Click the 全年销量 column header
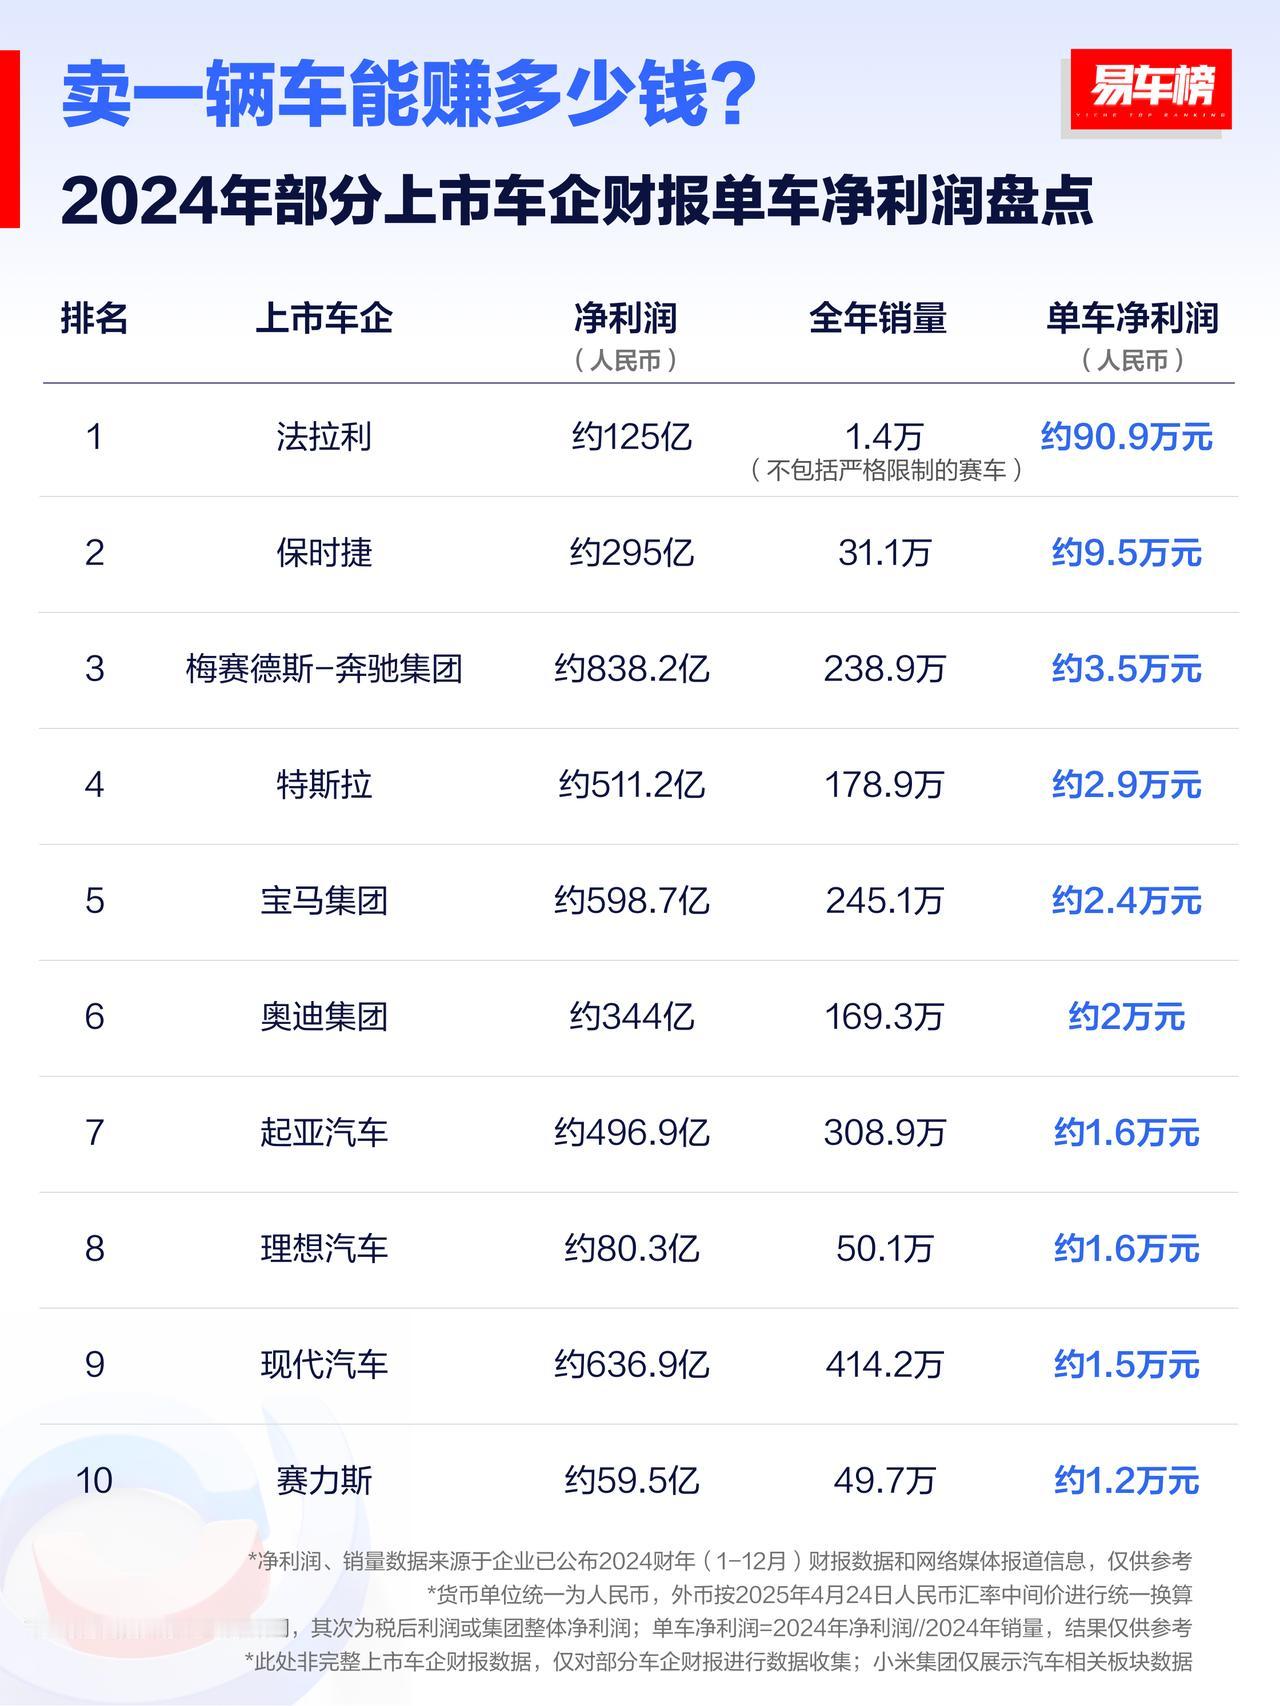Screen dimensions: 1280x1706 (877, 319)
